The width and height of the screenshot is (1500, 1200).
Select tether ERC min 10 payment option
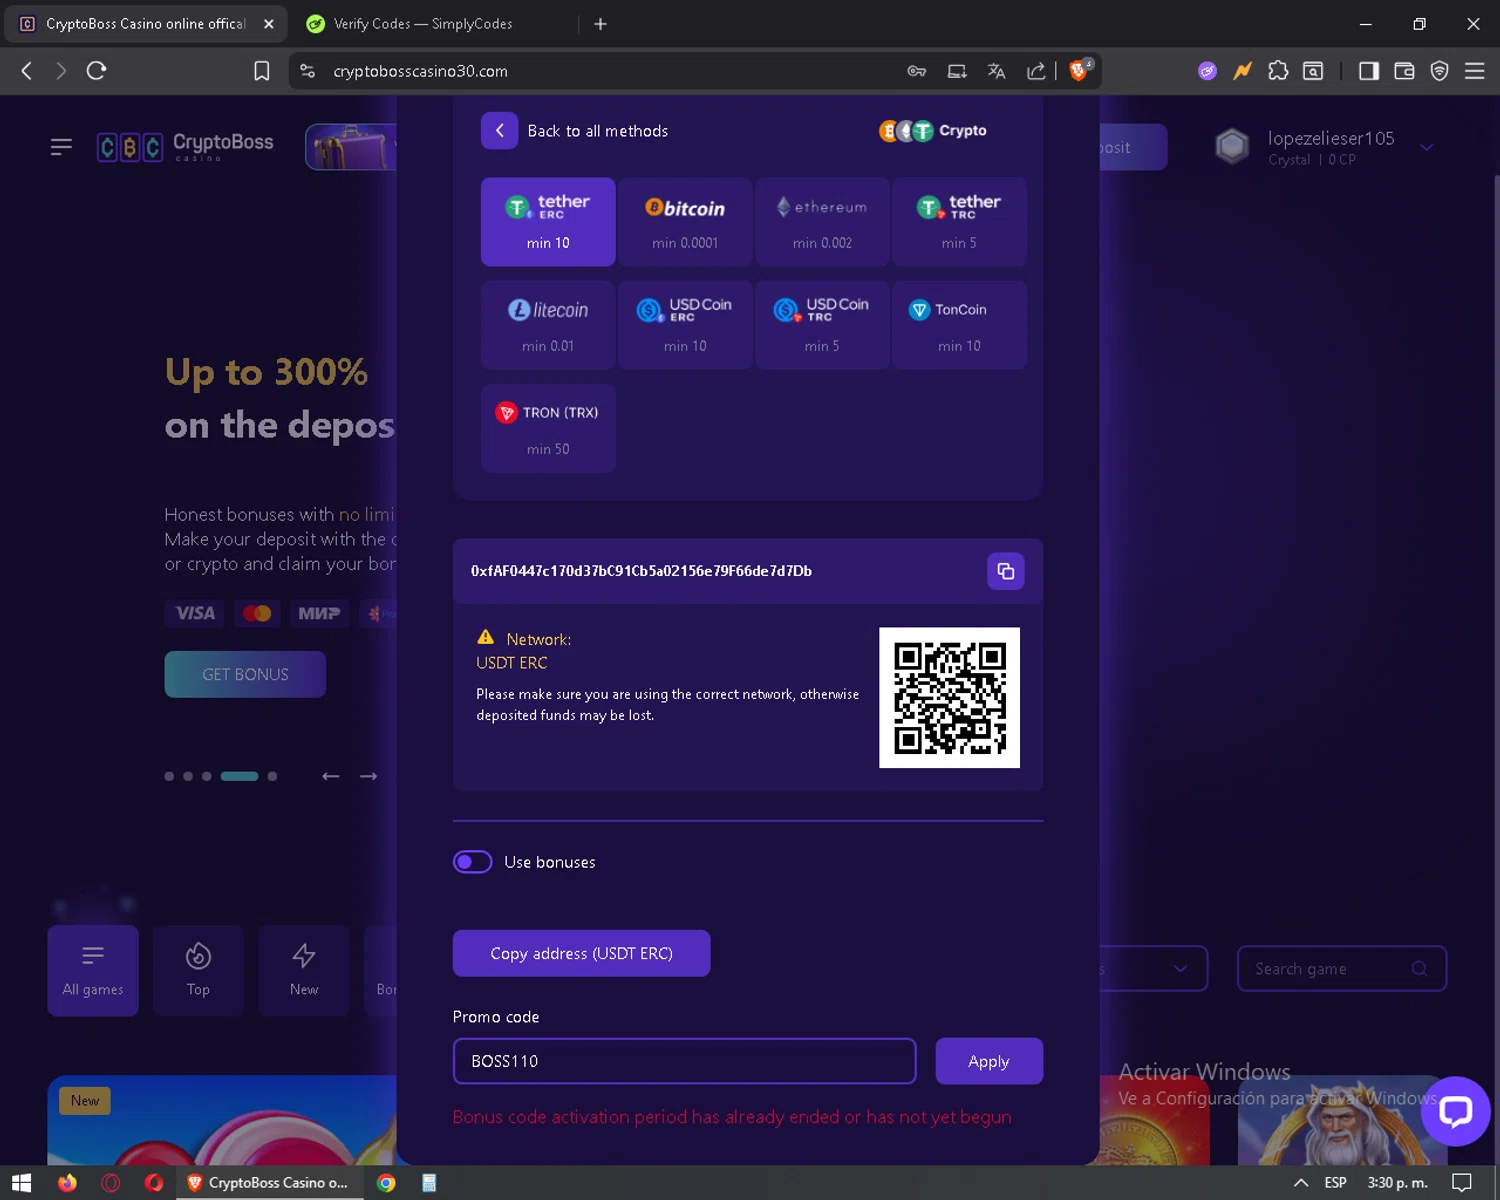tap(548, 222)
